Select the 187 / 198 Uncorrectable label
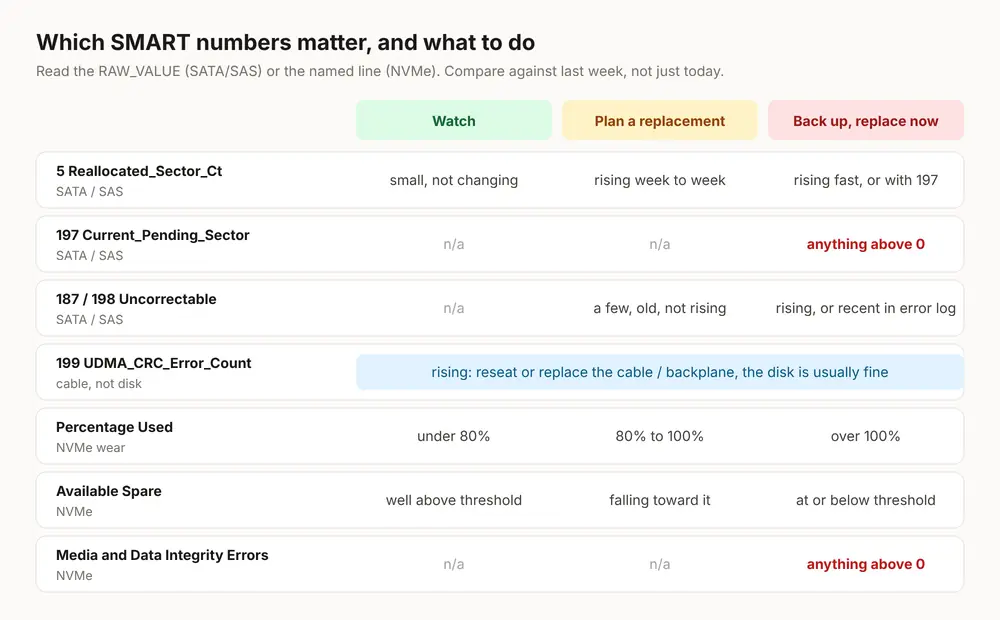This screenshot has width=1000, height=620. [136, 299]
